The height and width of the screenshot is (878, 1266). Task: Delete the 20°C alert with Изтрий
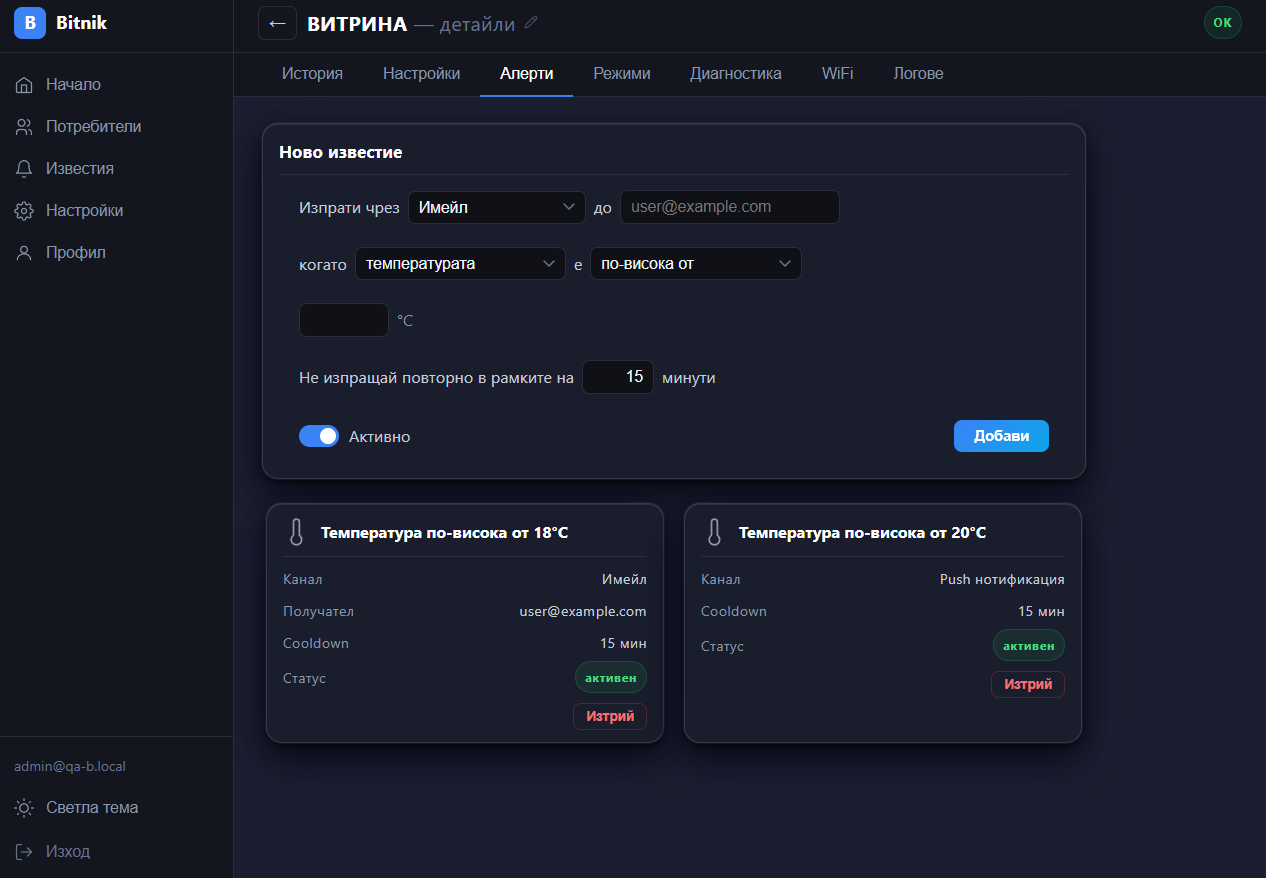(1028, 684)
